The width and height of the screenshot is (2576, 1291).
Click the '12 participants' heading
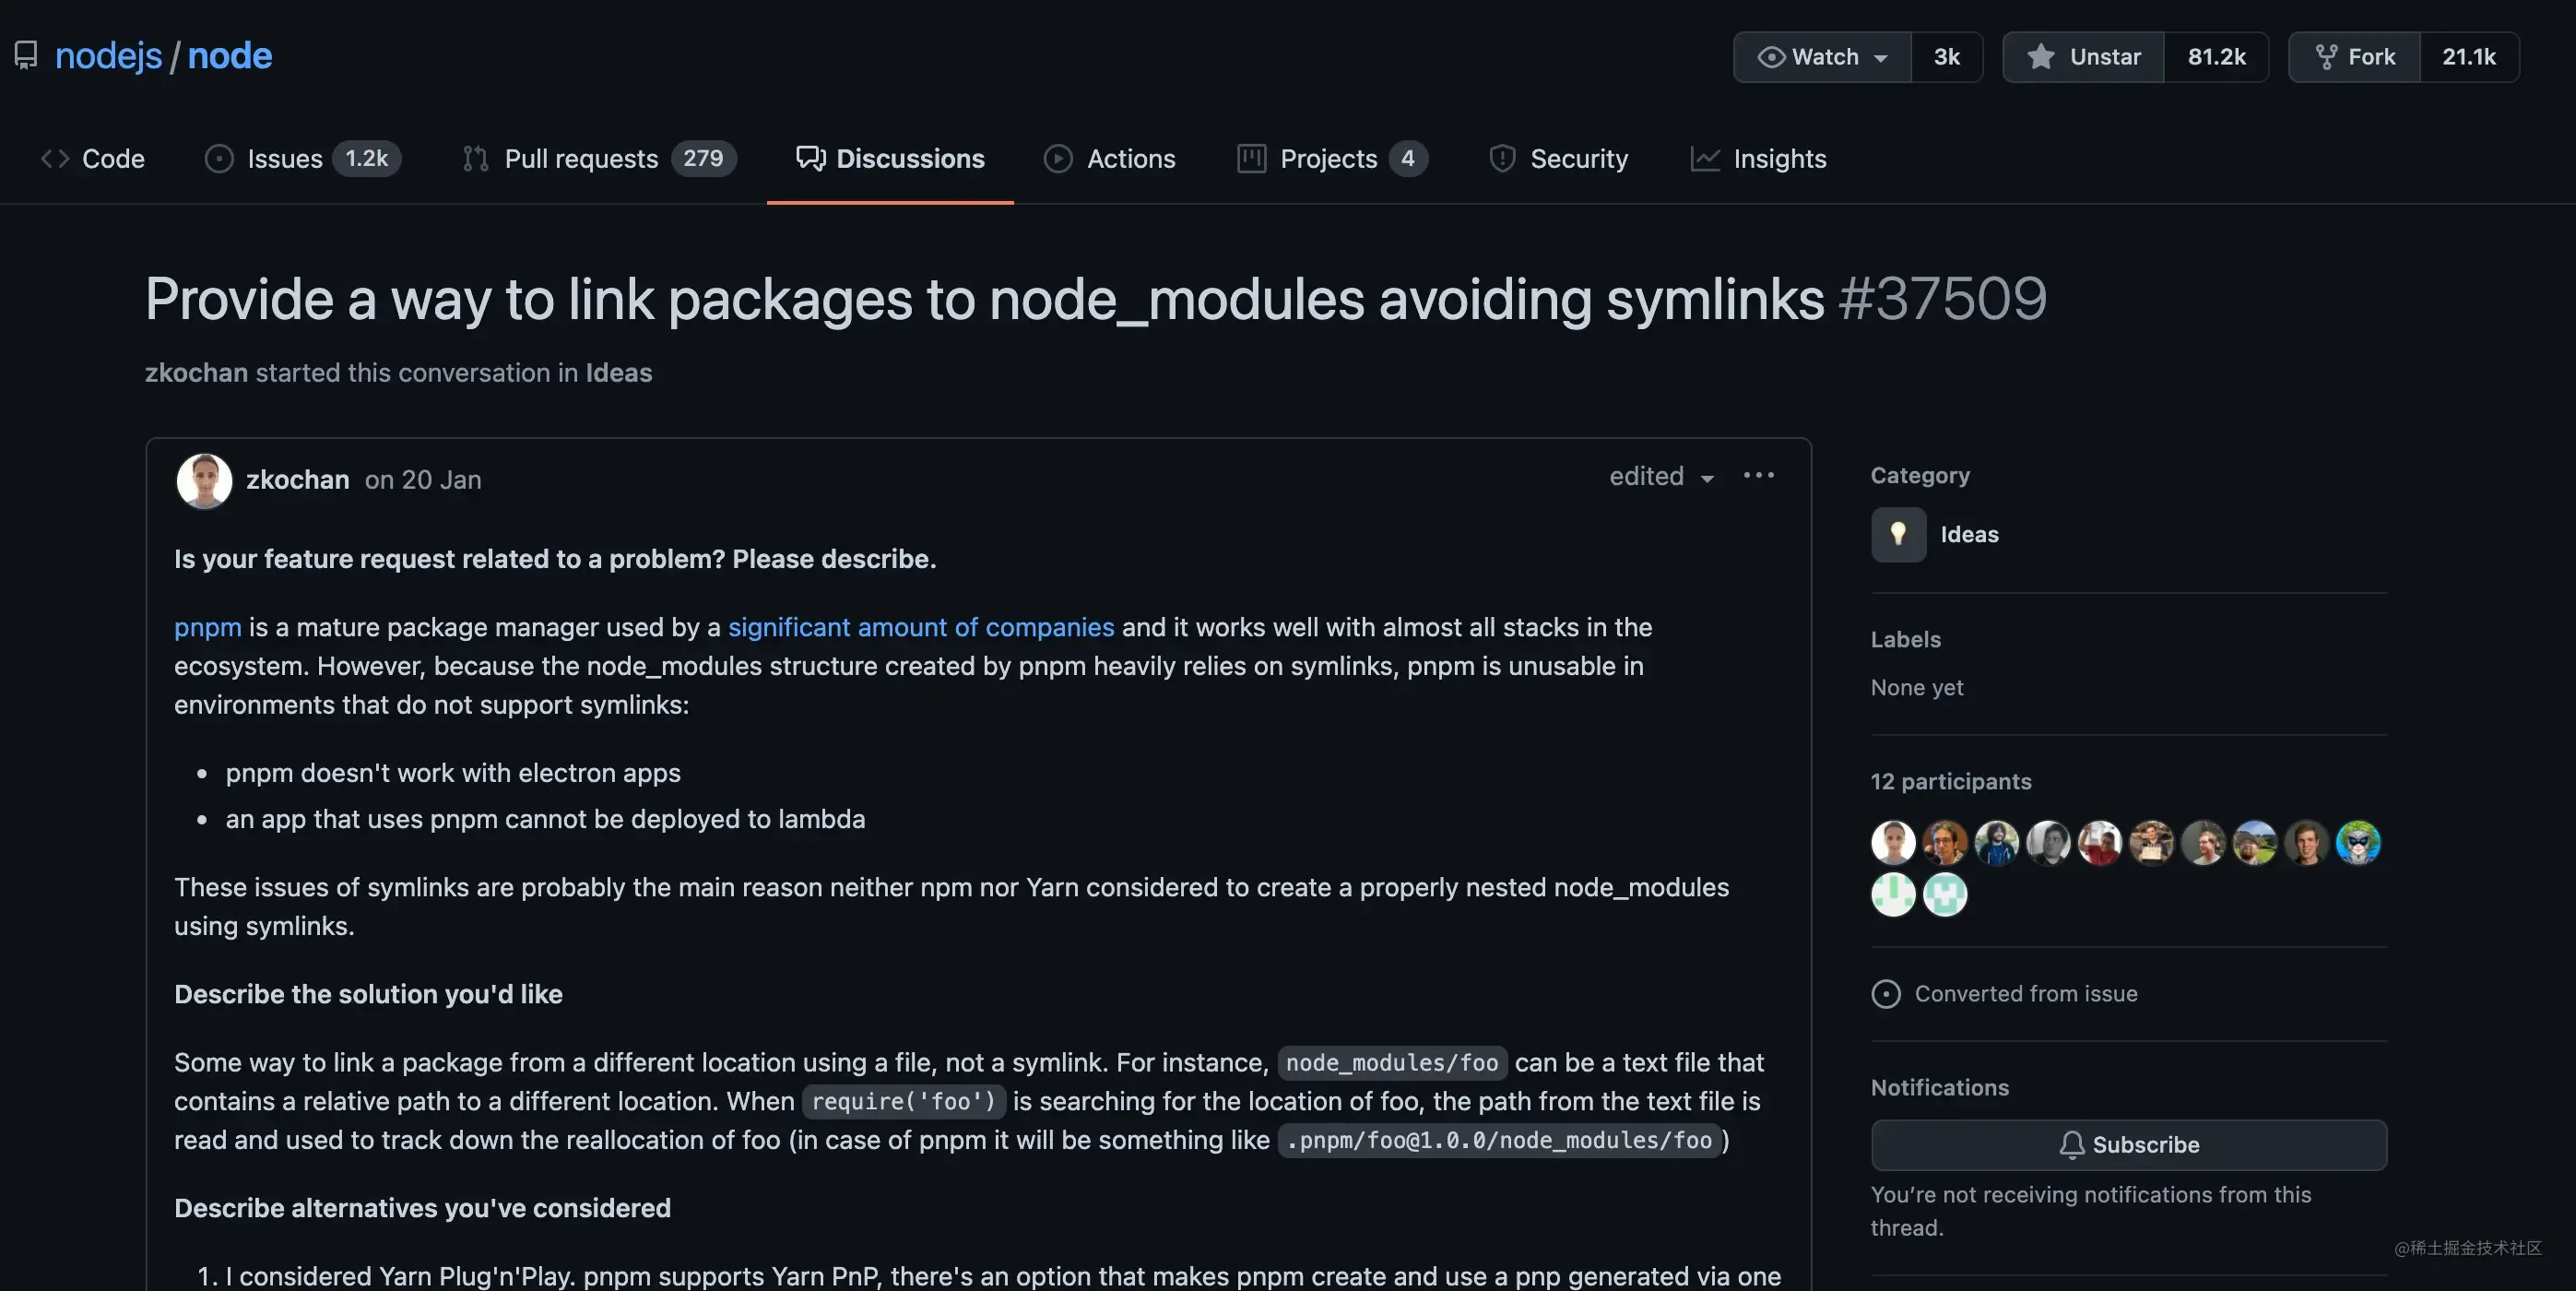coord(1951,781)
